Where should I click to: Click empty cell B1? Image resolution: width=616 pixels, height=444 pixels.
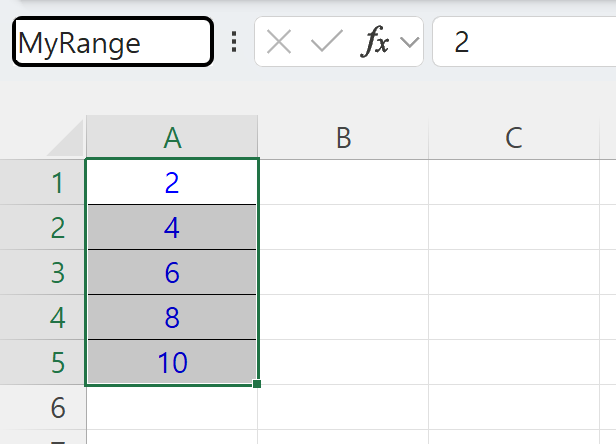(x=343, y=182)
